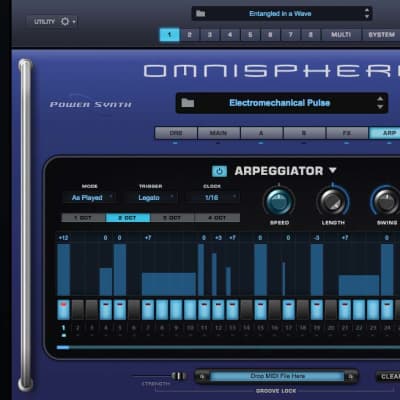This screenshot has height=400, width=400.
Task: Select previous patch with the up arrow beside Electromechanical Pulse
Action: (x=380, y=99)
